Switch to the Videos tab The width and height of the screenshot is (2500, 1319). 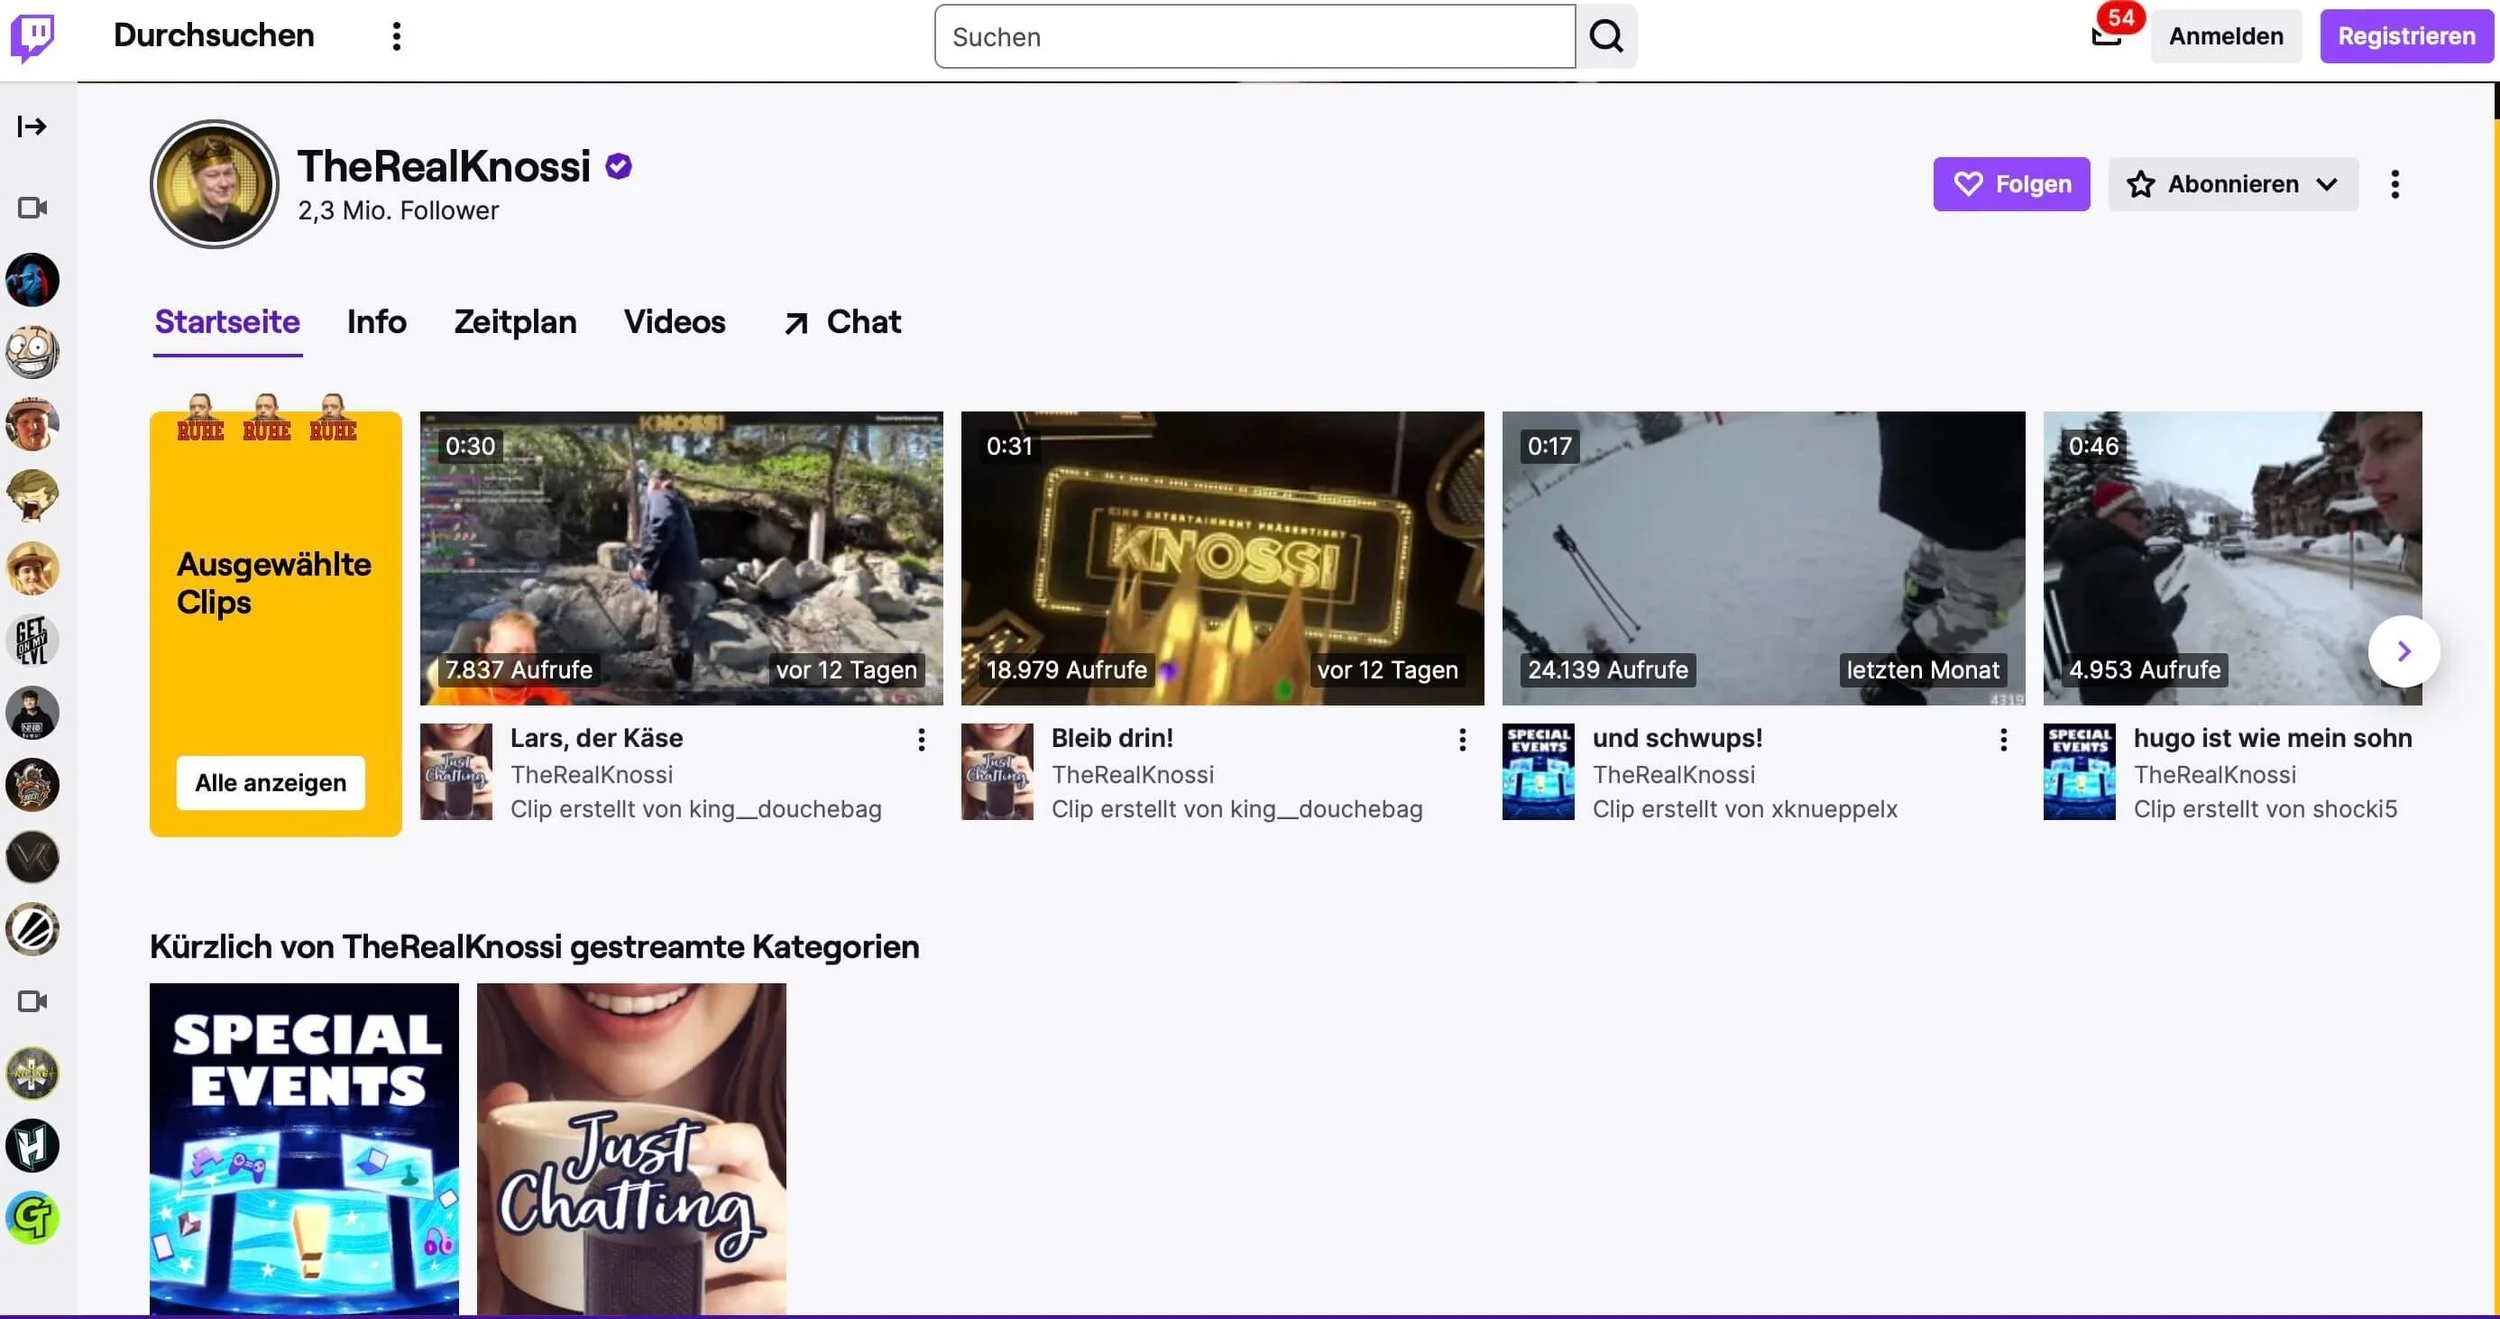[x=674, y=322]
